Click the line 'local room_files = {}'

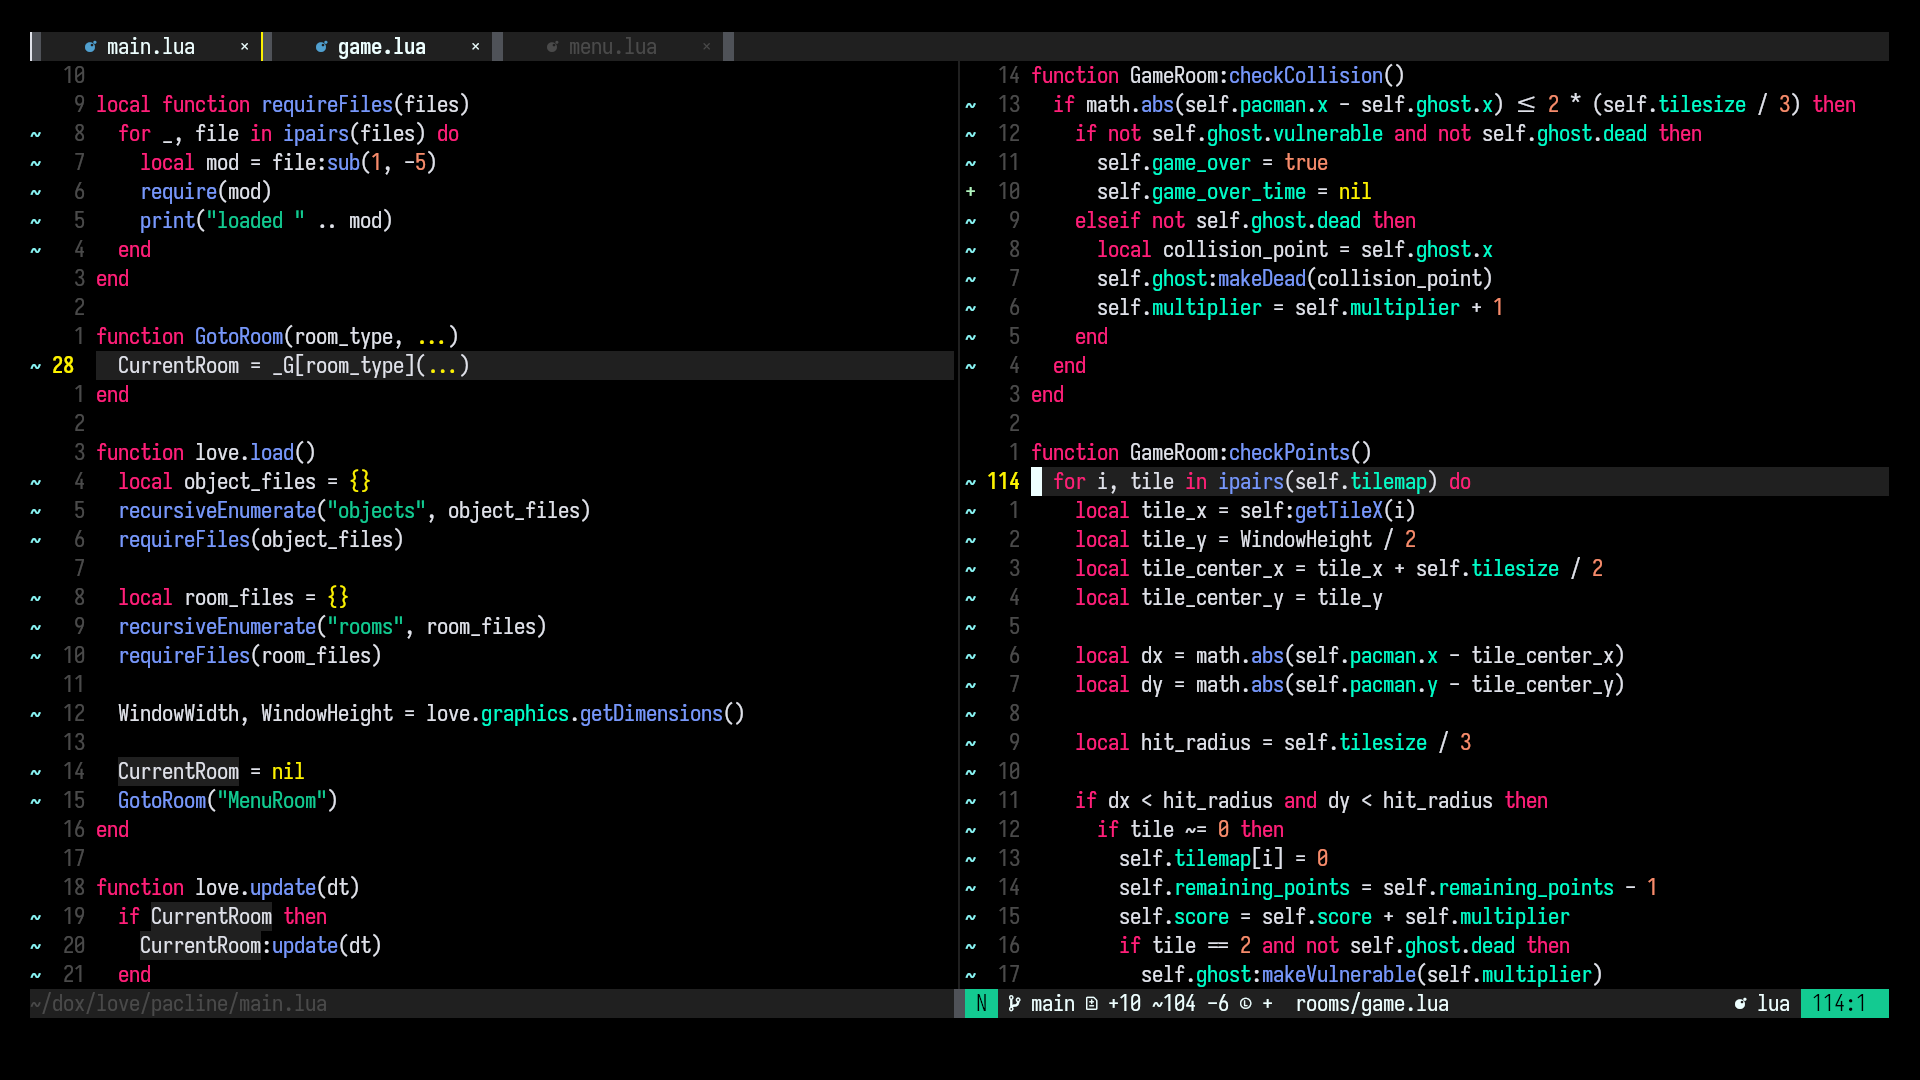(234, 598)
